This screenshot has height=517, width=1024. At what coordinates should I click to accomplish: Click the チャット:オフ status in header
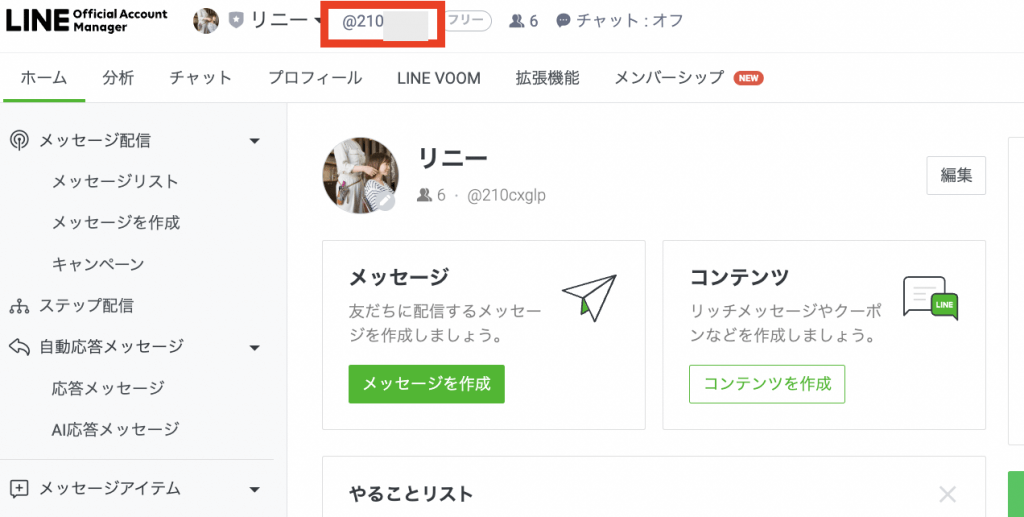[x=619, y=21]
